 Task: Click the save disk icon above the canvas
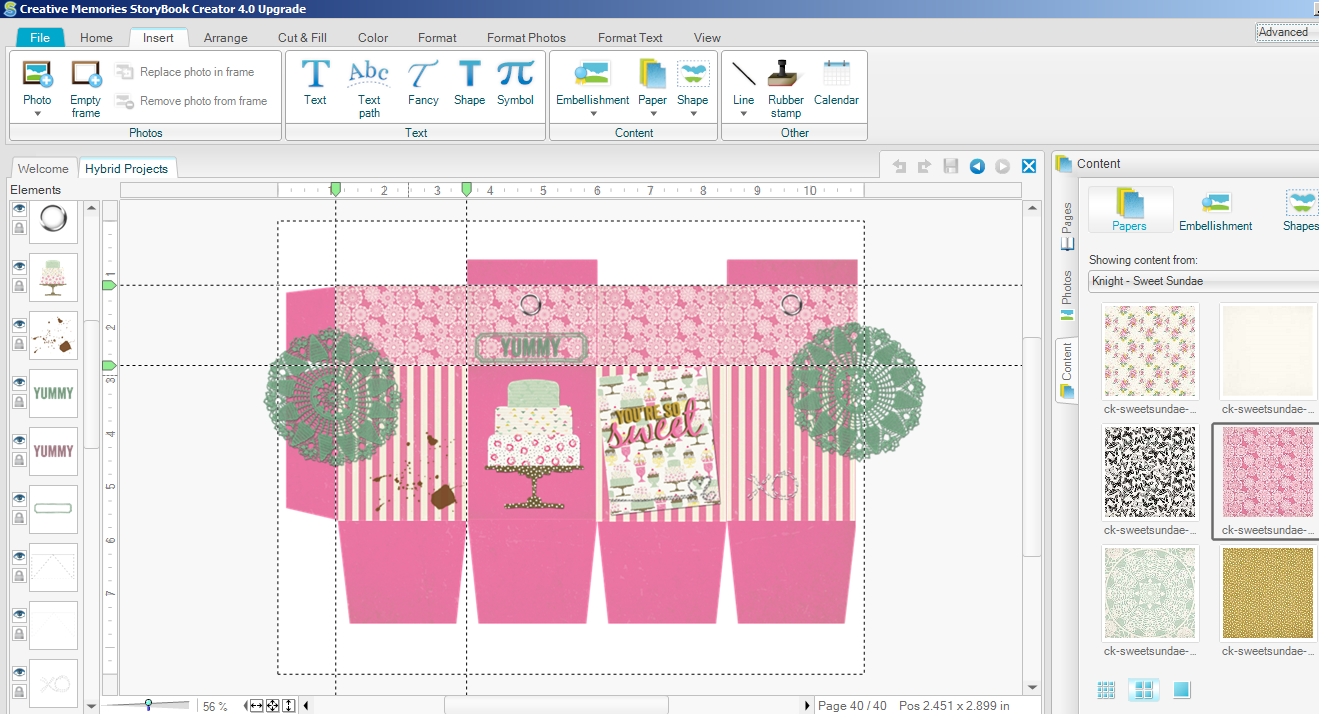951,167
